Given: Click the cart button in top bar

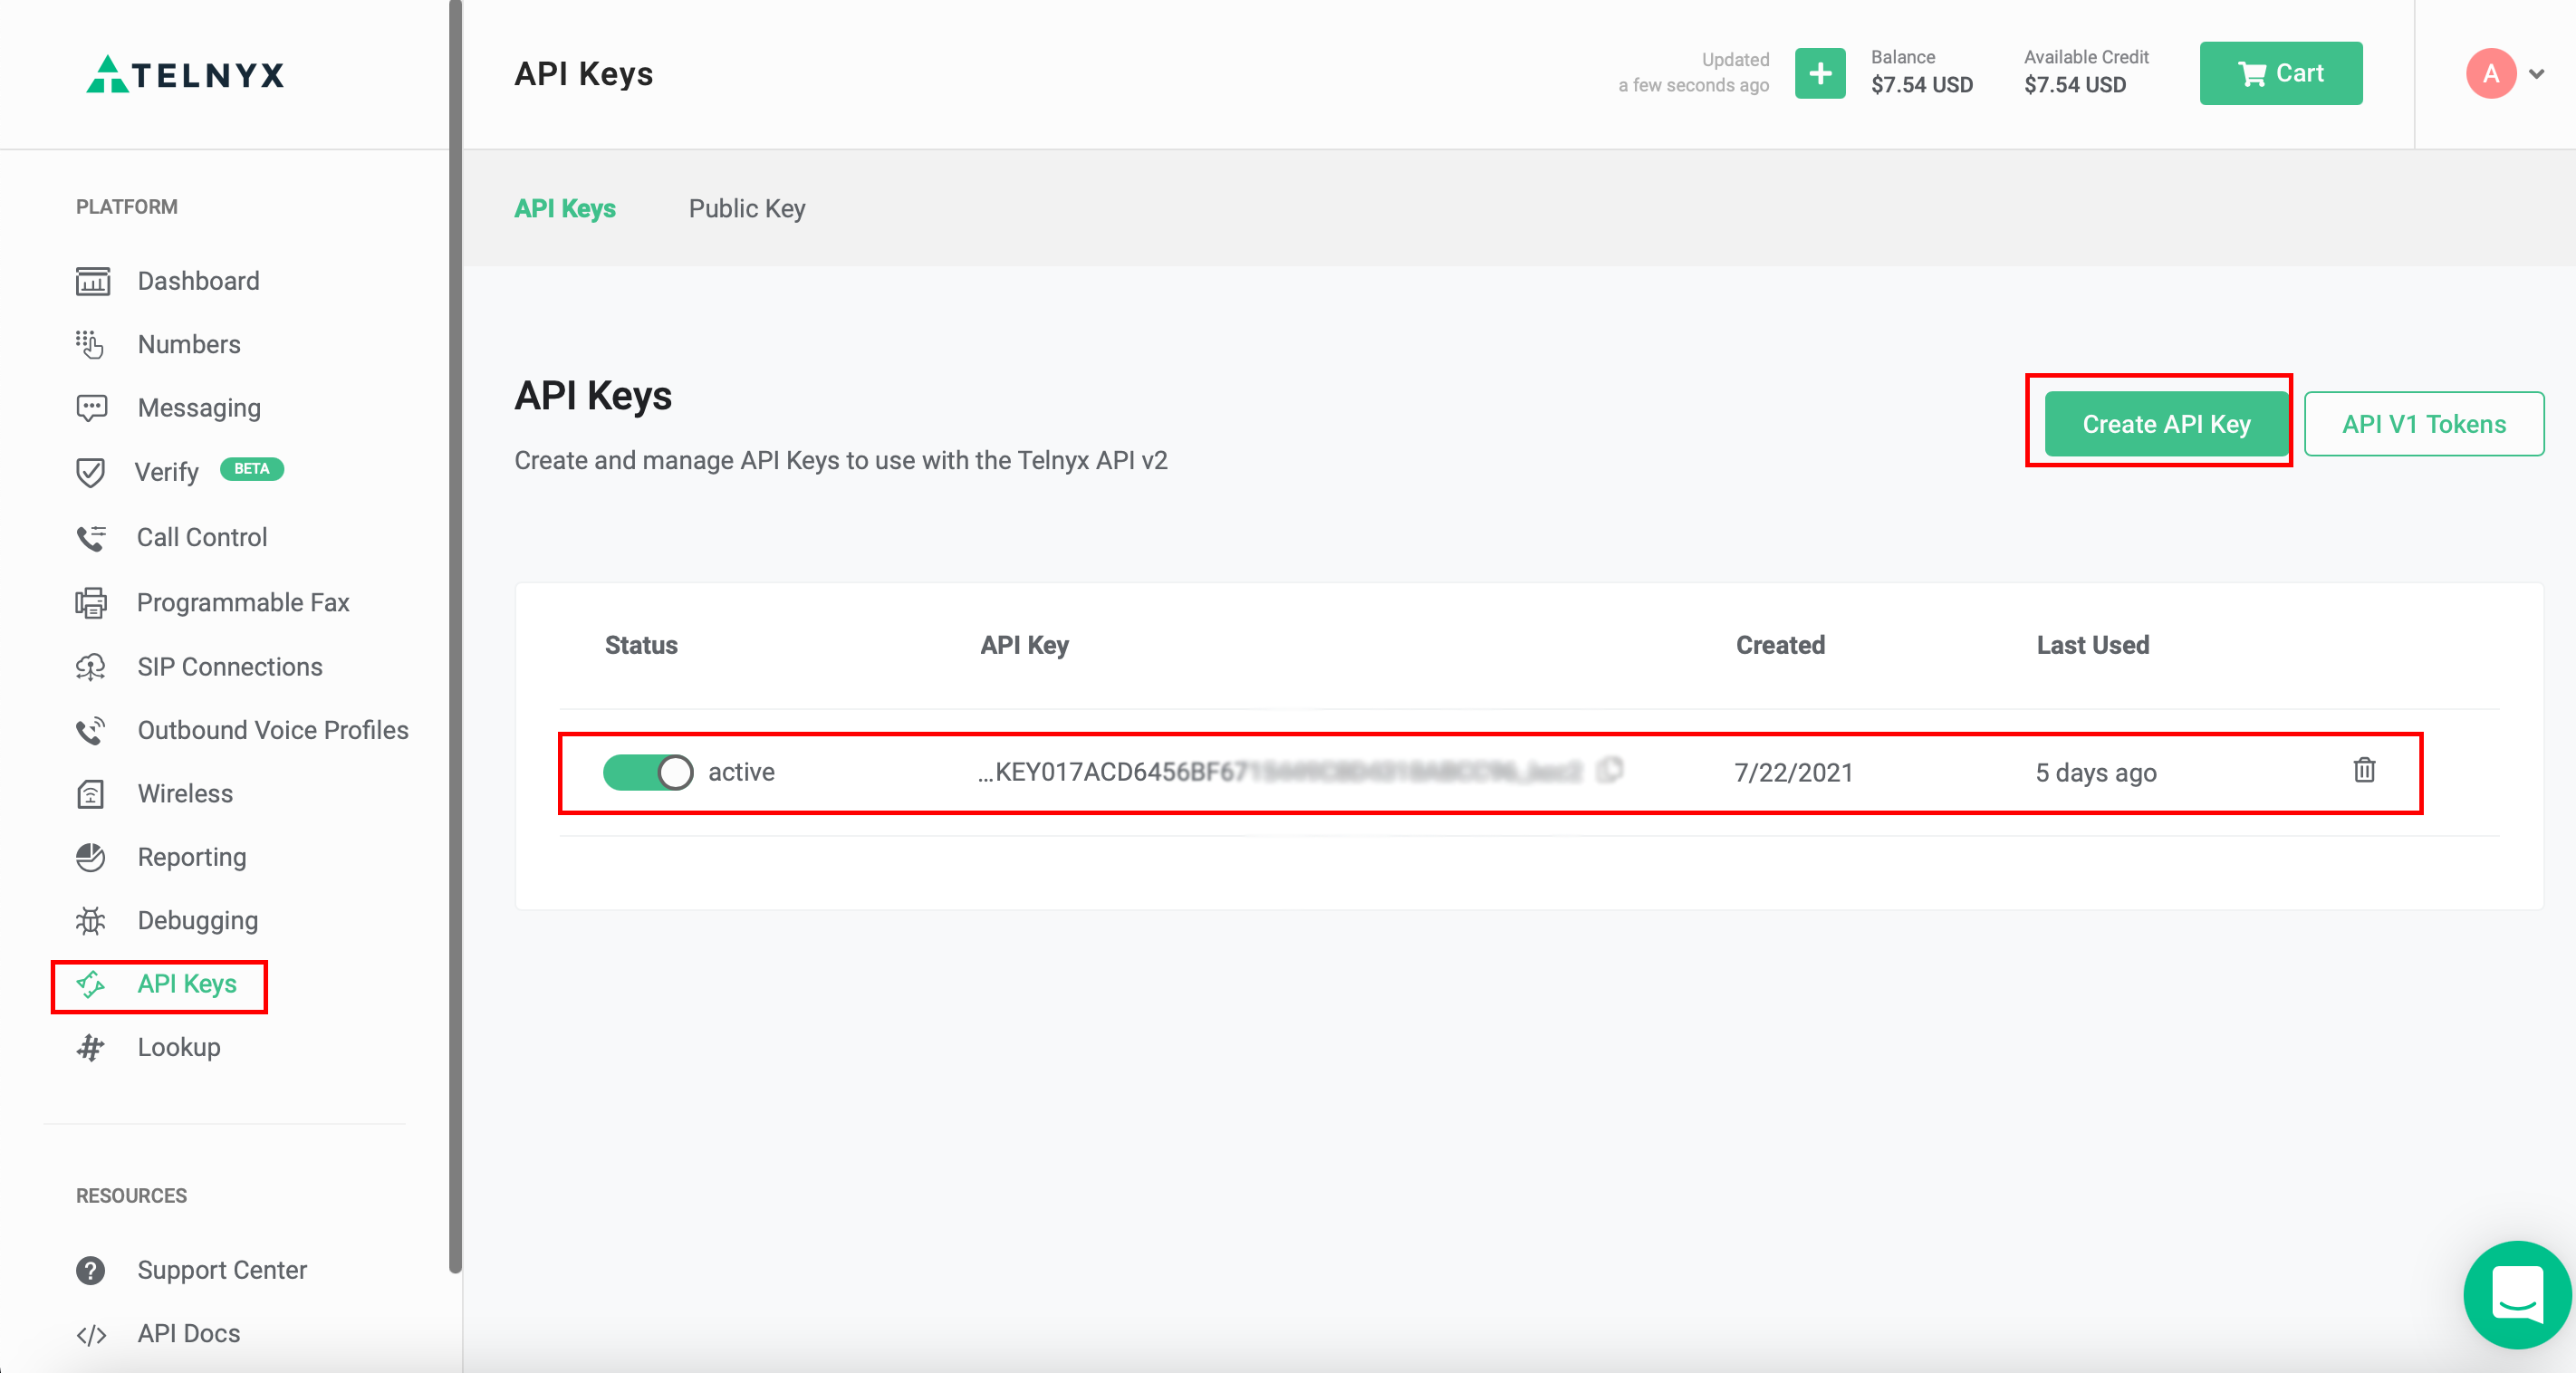Looking at the screenshot, I should tap(2282, 72).
